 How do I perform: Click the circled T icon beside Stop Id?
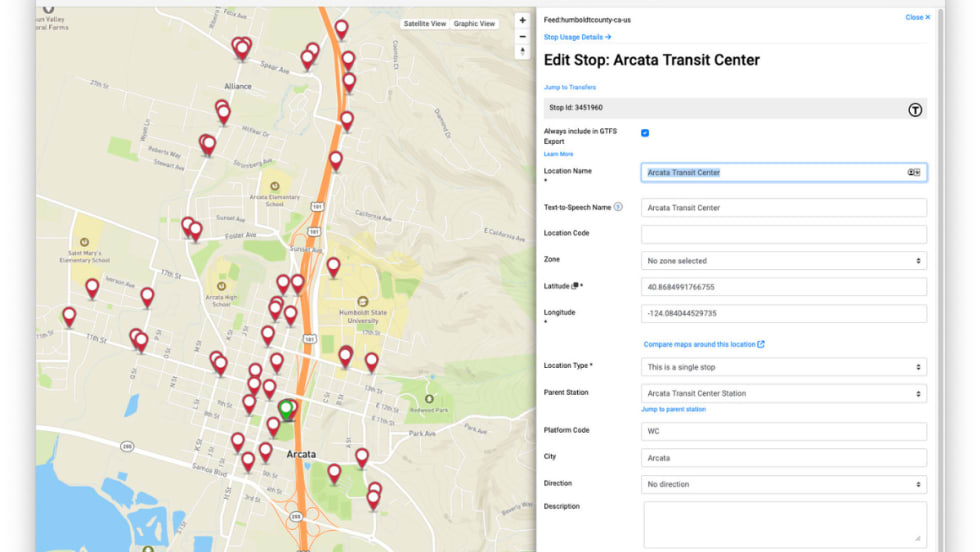(x=914, y=109)
